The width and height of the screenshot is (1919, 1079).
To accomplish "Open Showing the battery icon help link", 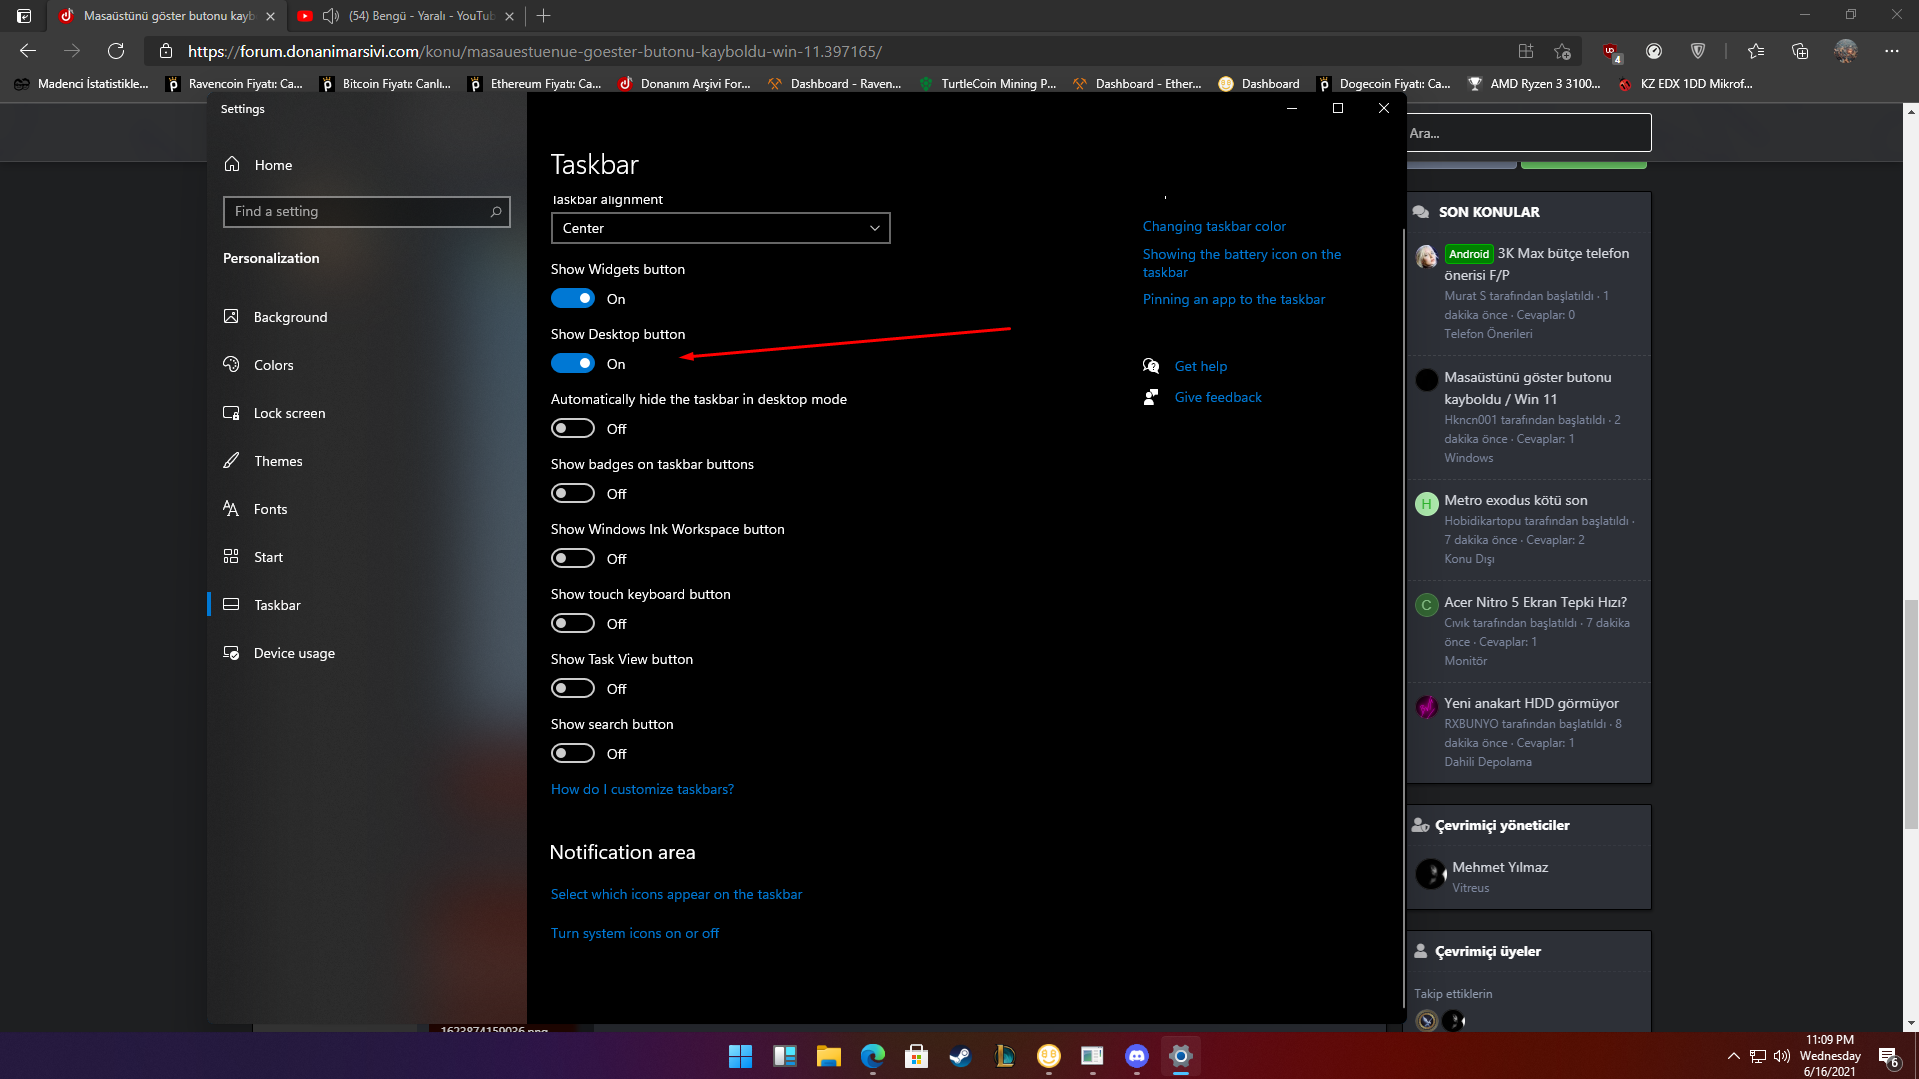I will 1242,263.
